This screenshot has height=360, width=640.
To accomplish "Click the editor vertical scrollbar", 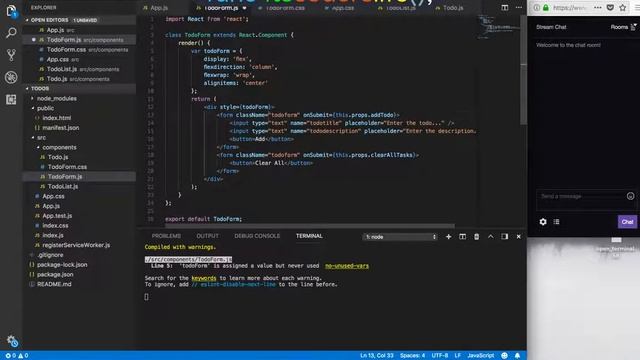I will pyautogui.click(x=523, y=69).
